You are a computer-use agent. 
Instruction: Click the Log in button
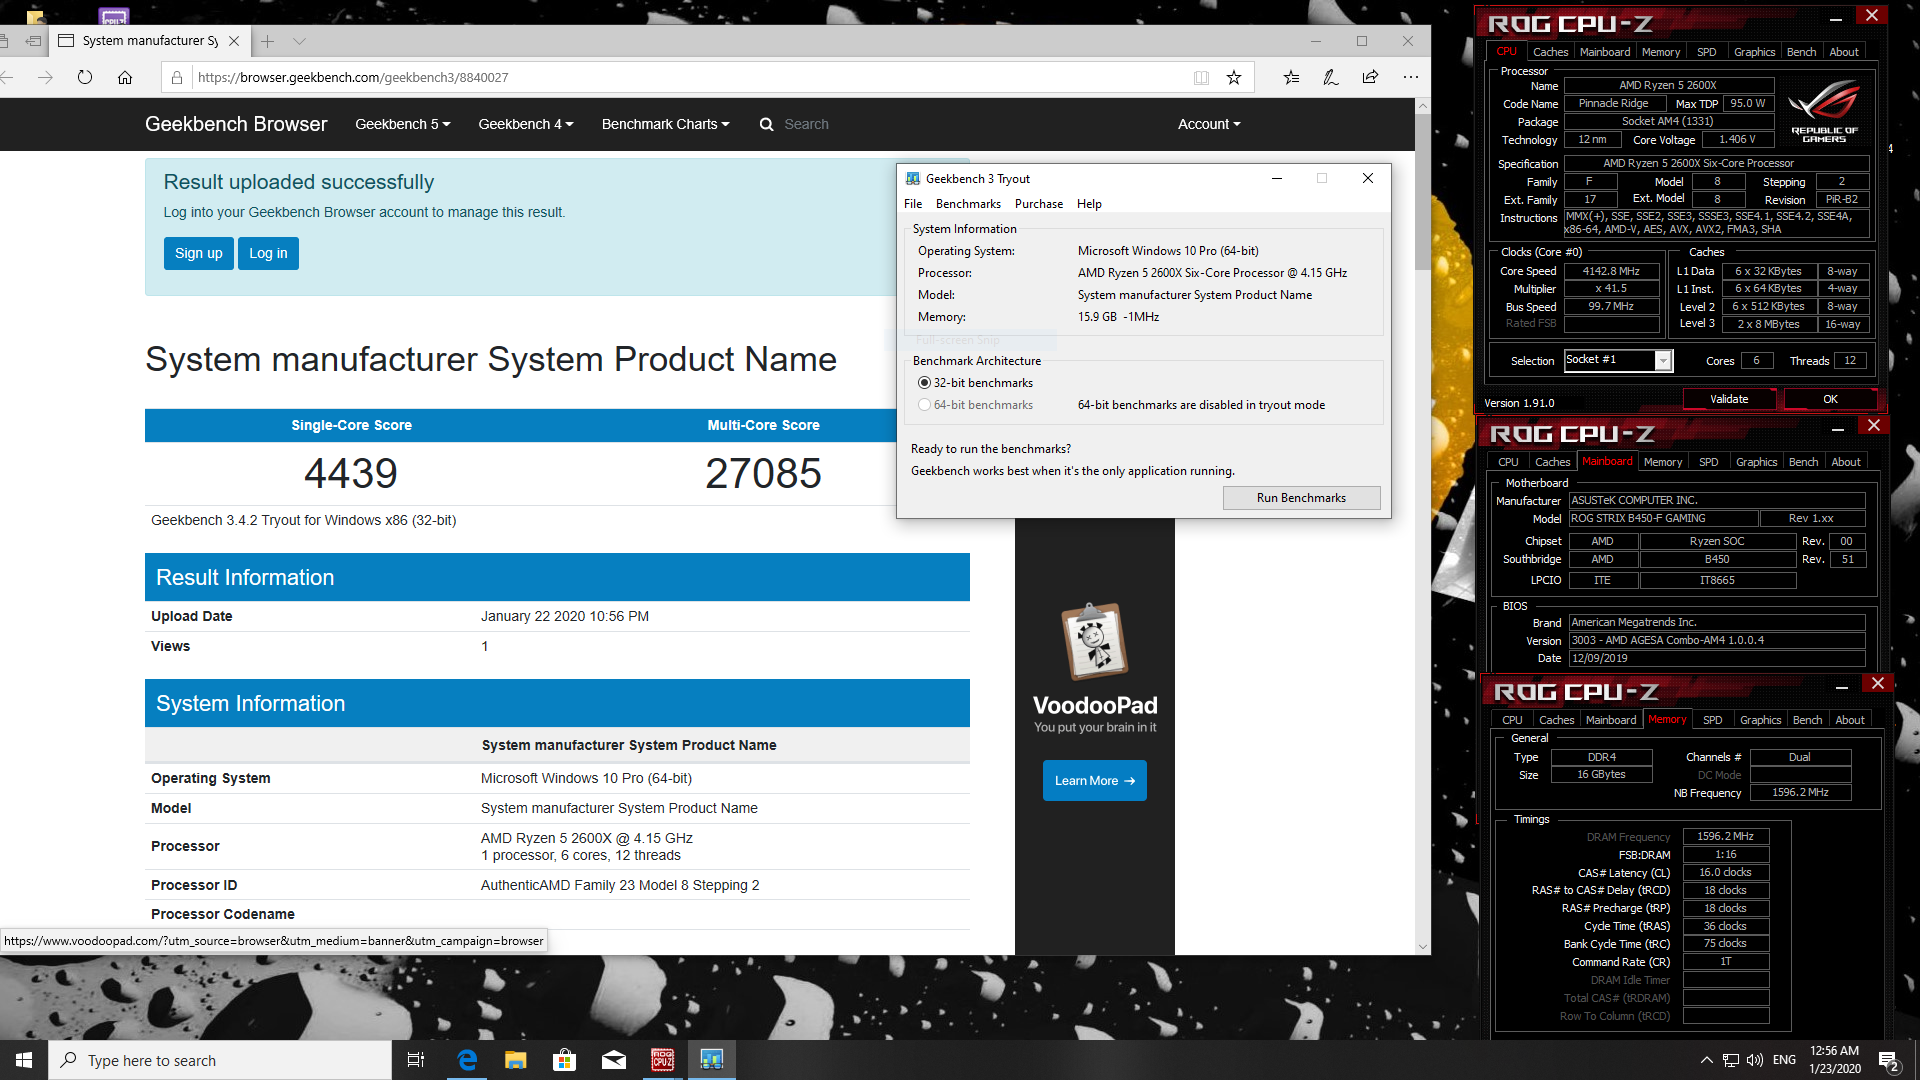click(x=268, y=253)
